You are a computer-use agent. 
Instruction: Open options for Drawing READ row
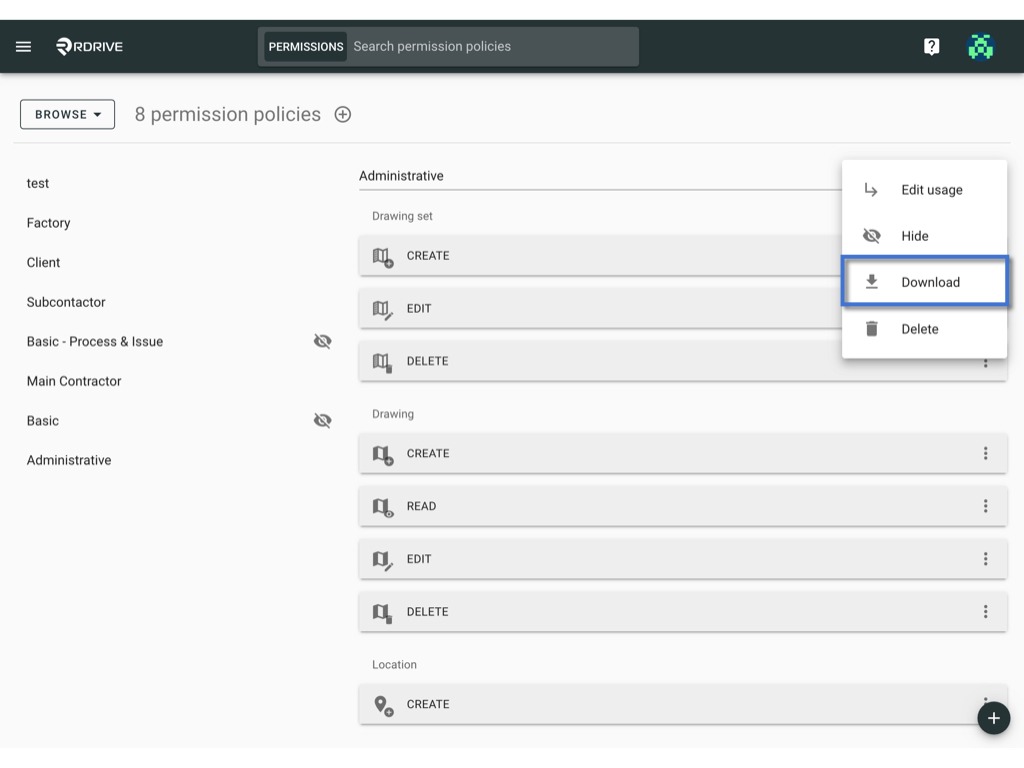click(985, 506)
